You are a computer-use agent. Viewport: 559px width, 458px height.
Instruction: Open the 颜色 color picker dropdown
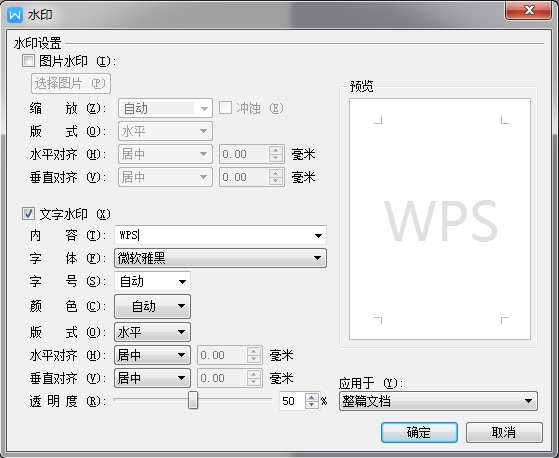click(x=152, y=306)
